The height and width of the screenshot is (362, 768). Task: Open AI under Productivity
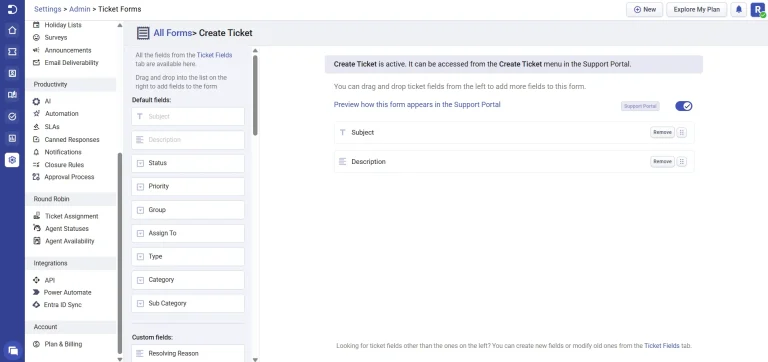tap(48, 101)
